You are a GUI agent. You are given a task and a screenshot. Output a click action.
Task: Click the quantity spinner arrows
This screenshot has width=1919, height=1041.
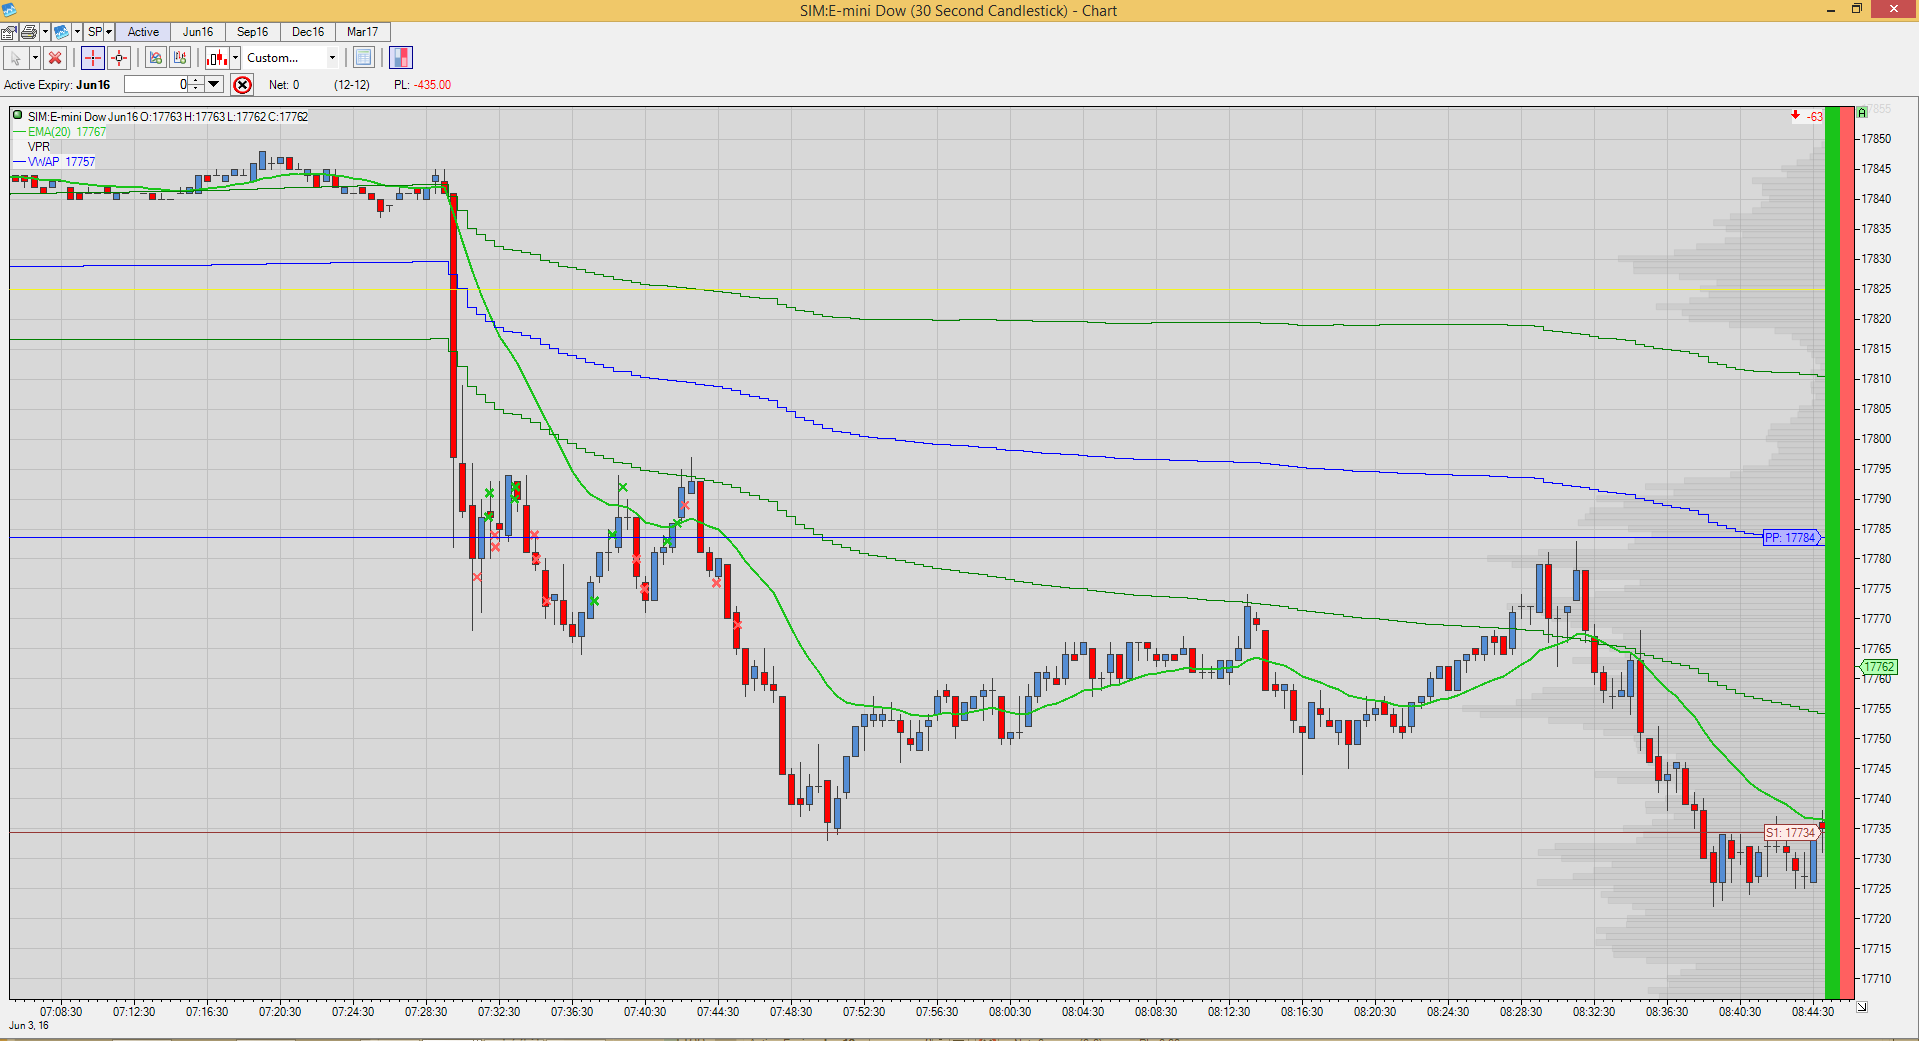[x=197, y=85]
